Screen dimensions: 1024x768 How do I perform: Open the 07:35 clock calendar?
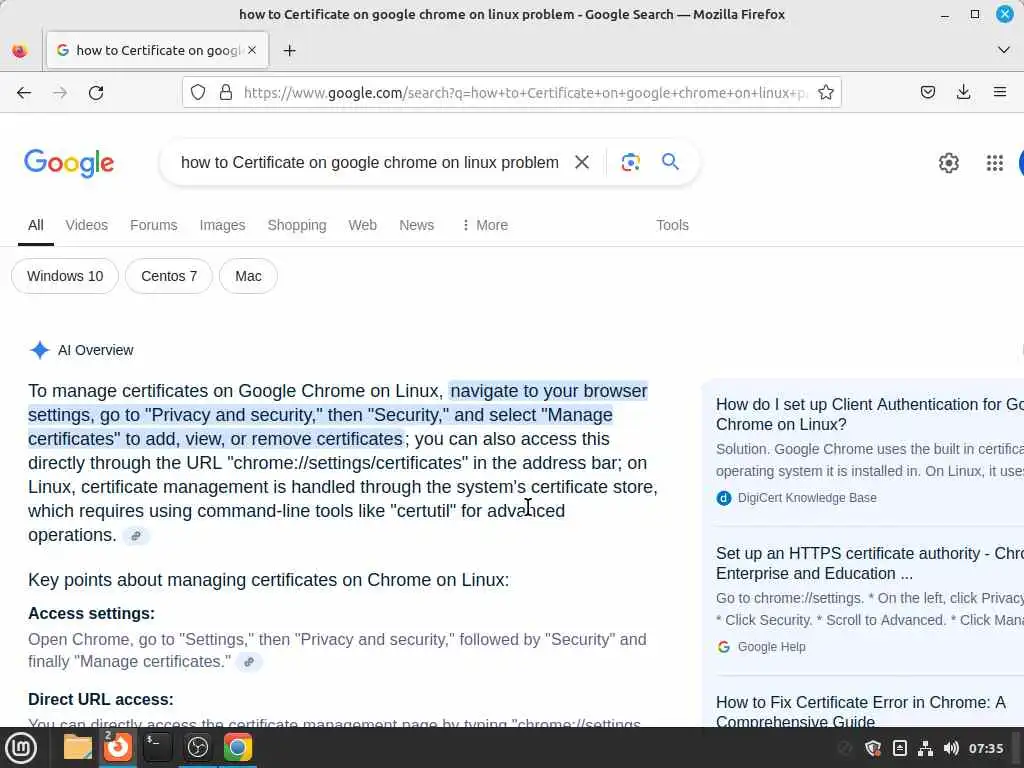985,748
